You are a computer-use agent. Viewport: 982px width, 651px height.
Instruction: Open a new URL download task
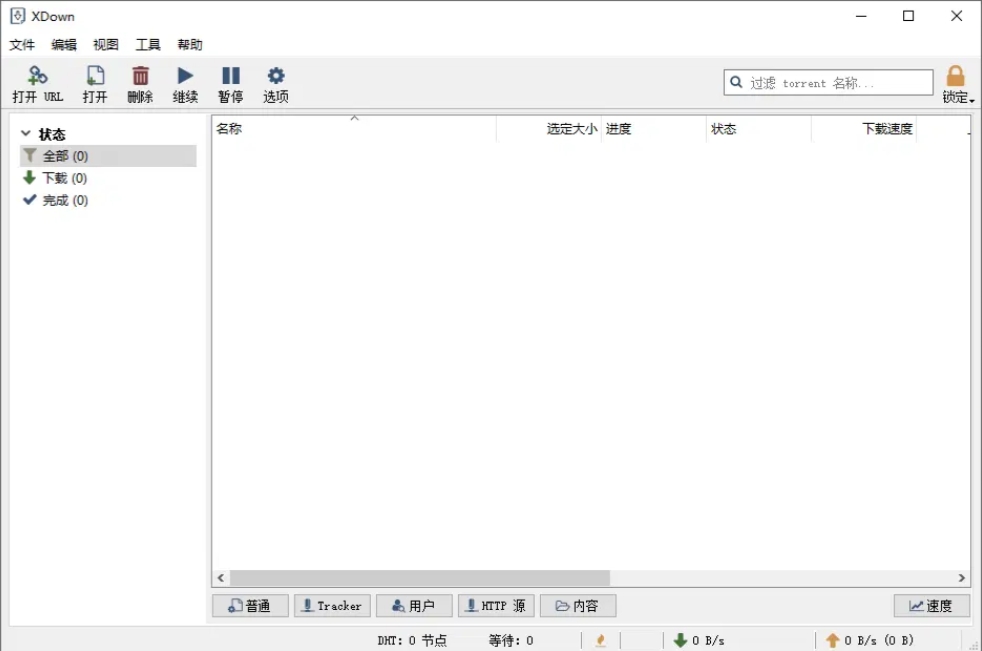tap(38, 82)
